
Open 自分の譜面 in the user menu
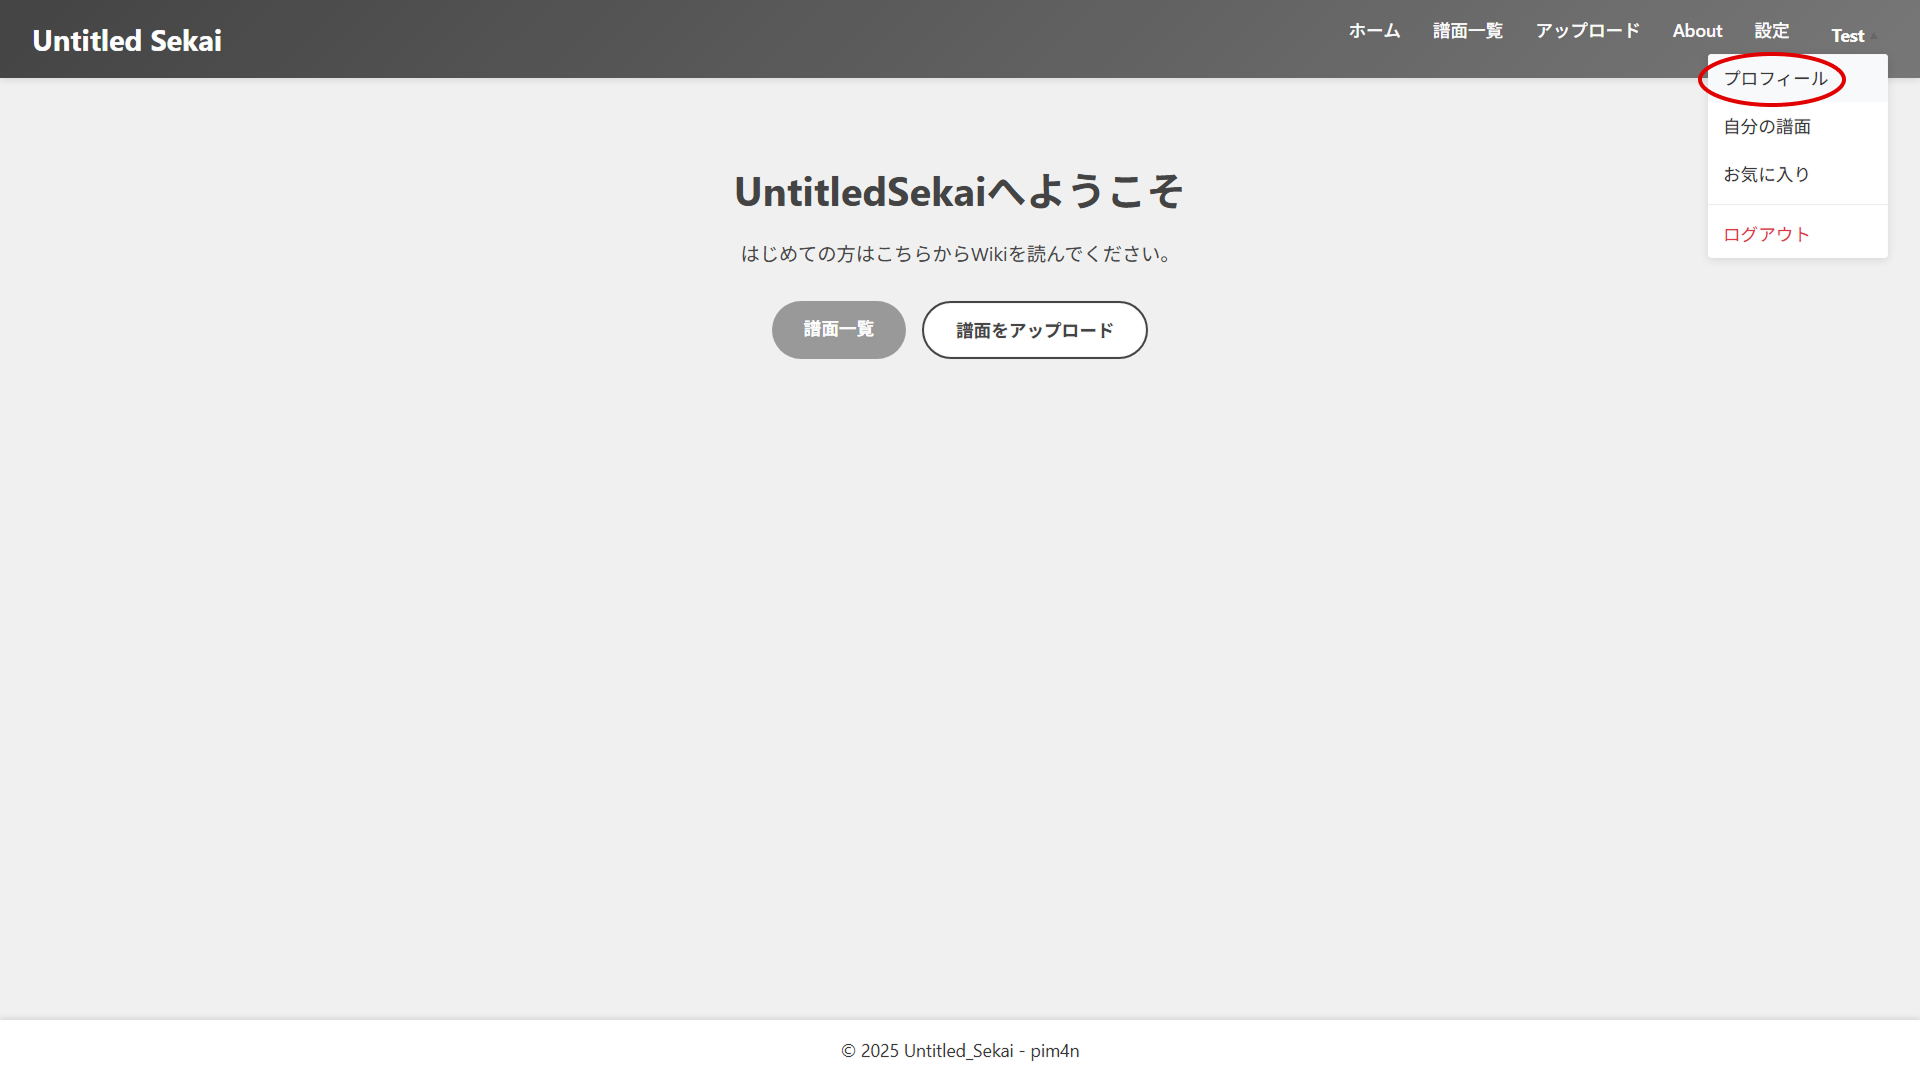pos(1767,126)
